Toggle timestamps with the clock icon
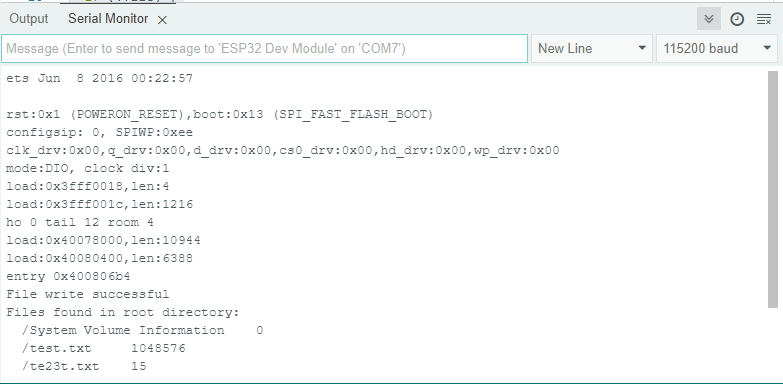Viewport: 783px width, 384px height. tap(737, 19)
